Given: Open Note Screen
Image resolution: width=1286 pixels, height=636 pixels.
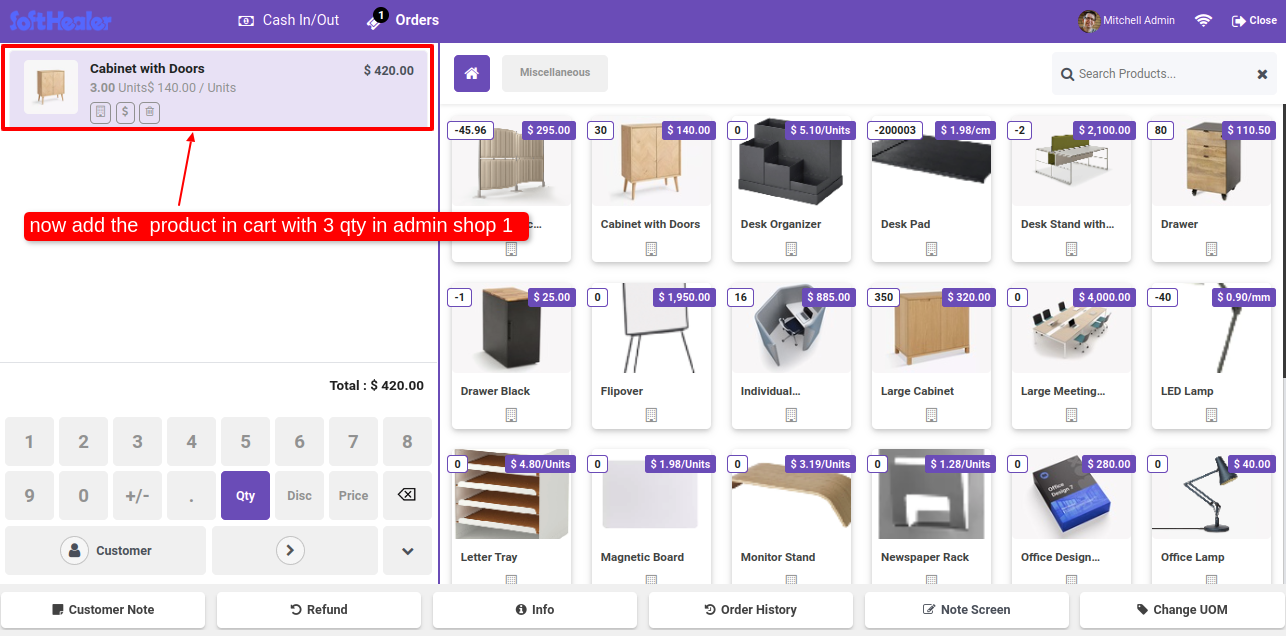Looking at the screenshot, I should [x=967, y=610].
